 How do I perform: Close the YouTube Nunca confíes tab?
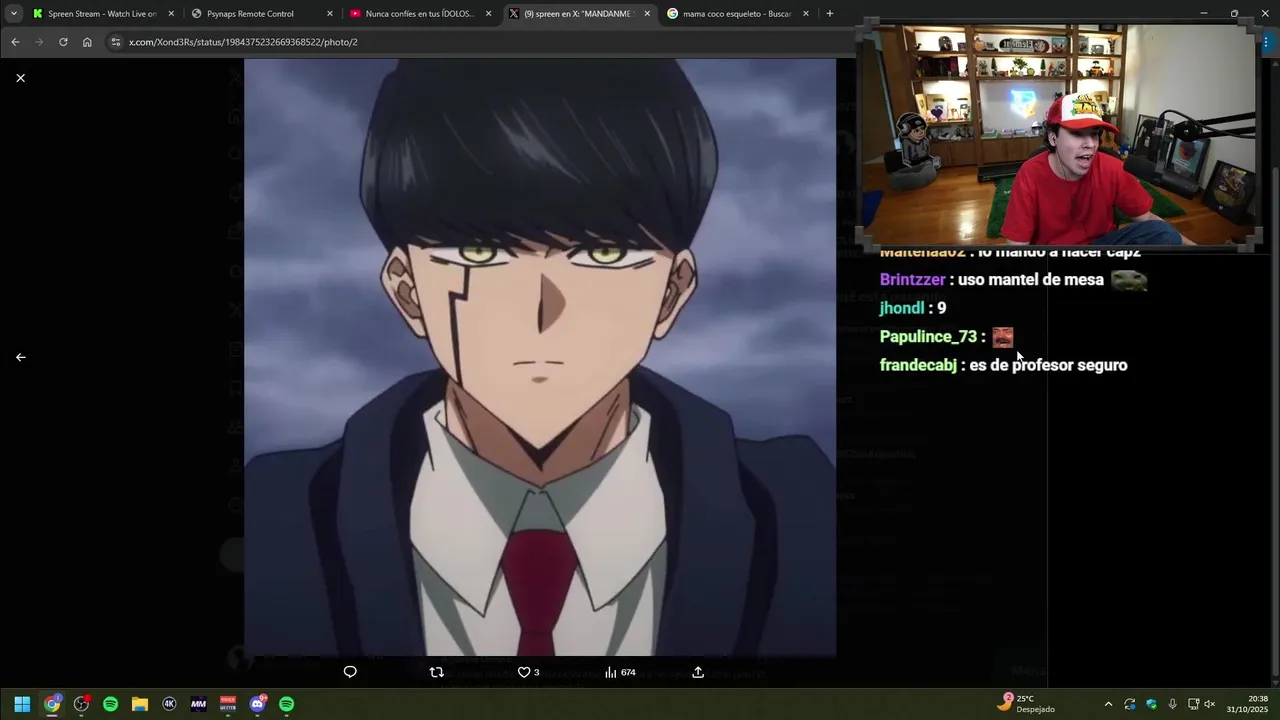coord(488,14)
